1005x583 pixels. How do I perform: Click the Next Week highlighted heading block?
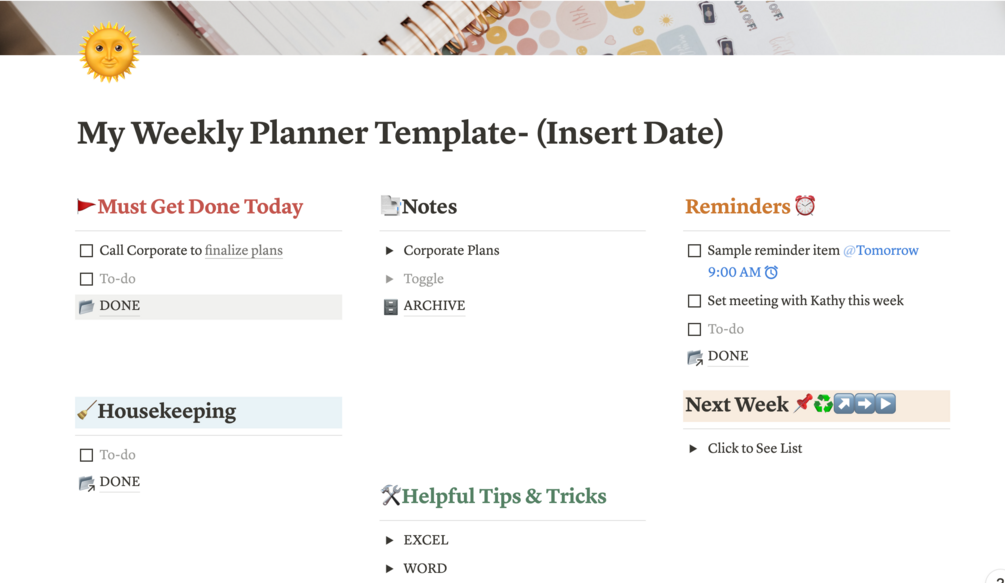pyautogui.click(x=737, y=405)
